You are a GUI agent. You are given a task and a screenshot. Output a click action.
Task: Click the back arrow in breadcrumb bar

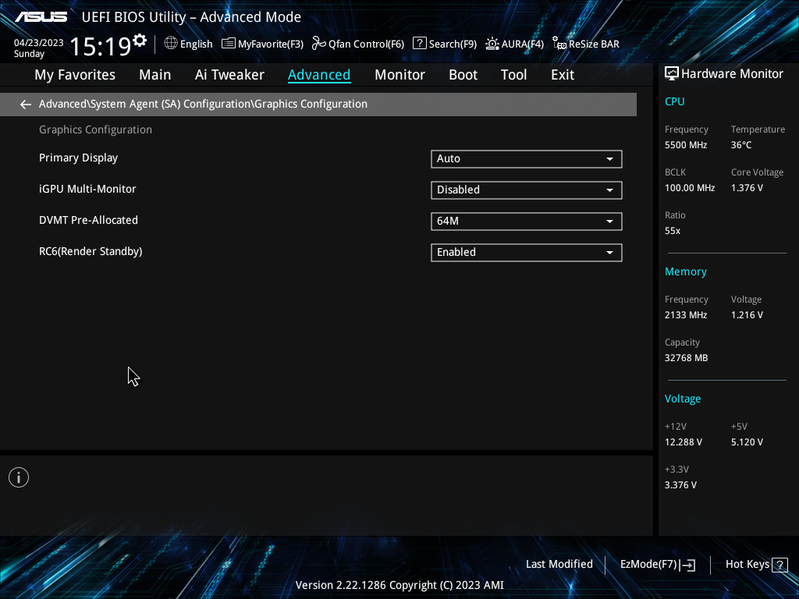25,104
